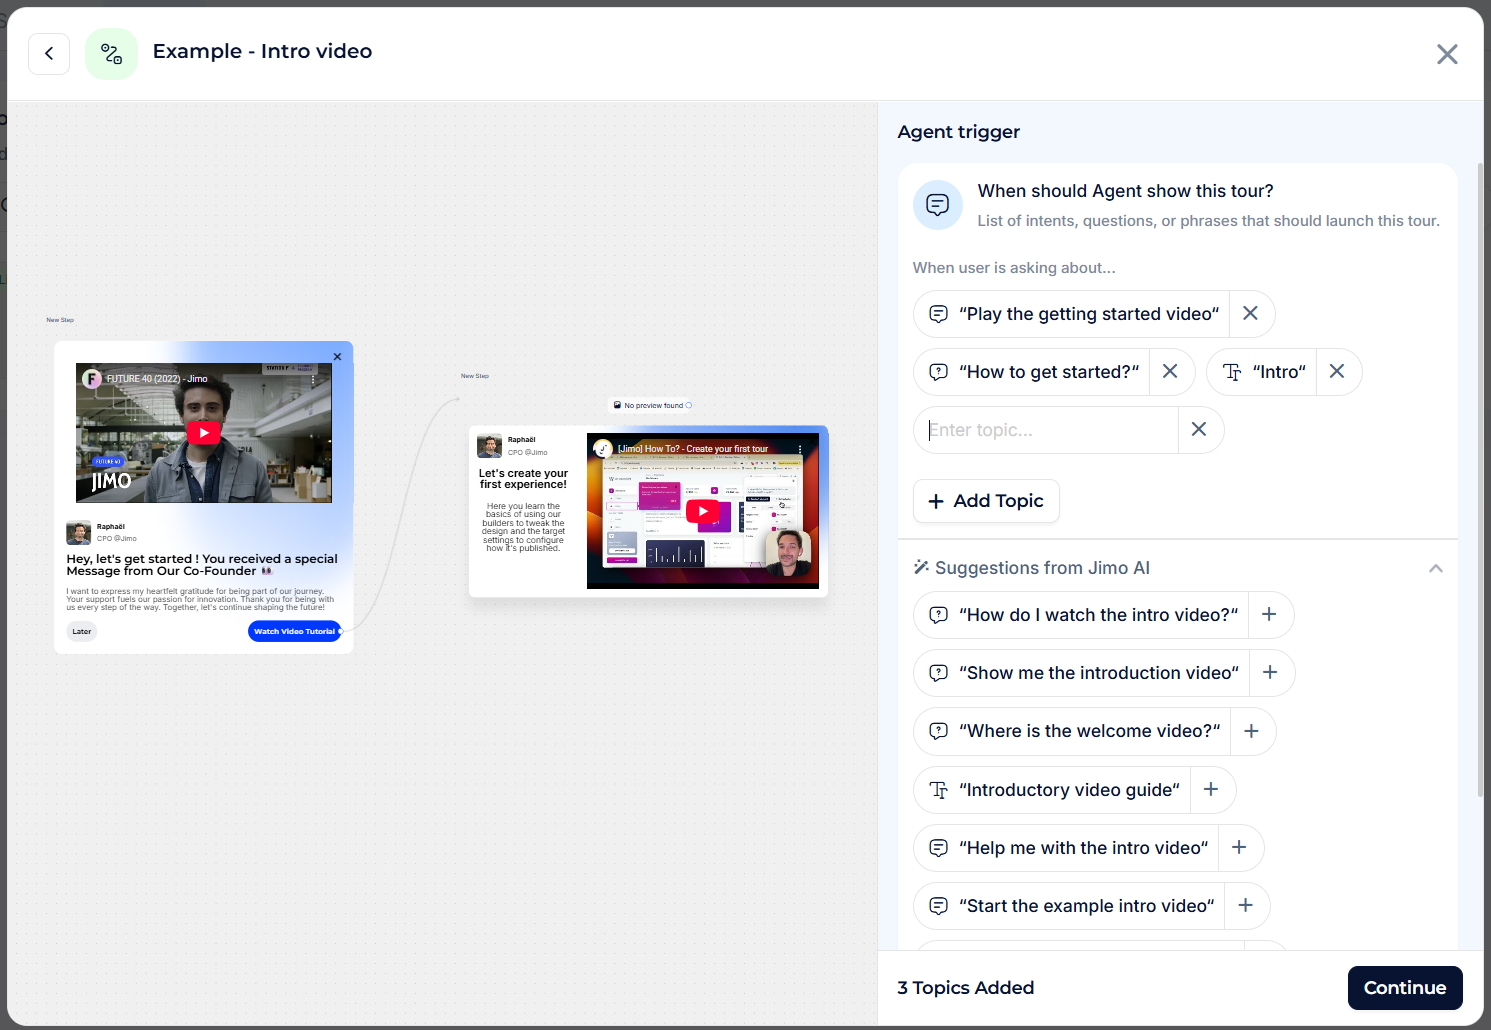Add suggestion "Help me with the intro video"
Image resolution: width=1491 pixels, height=1030 pixels.
[x=1239, y=848]
